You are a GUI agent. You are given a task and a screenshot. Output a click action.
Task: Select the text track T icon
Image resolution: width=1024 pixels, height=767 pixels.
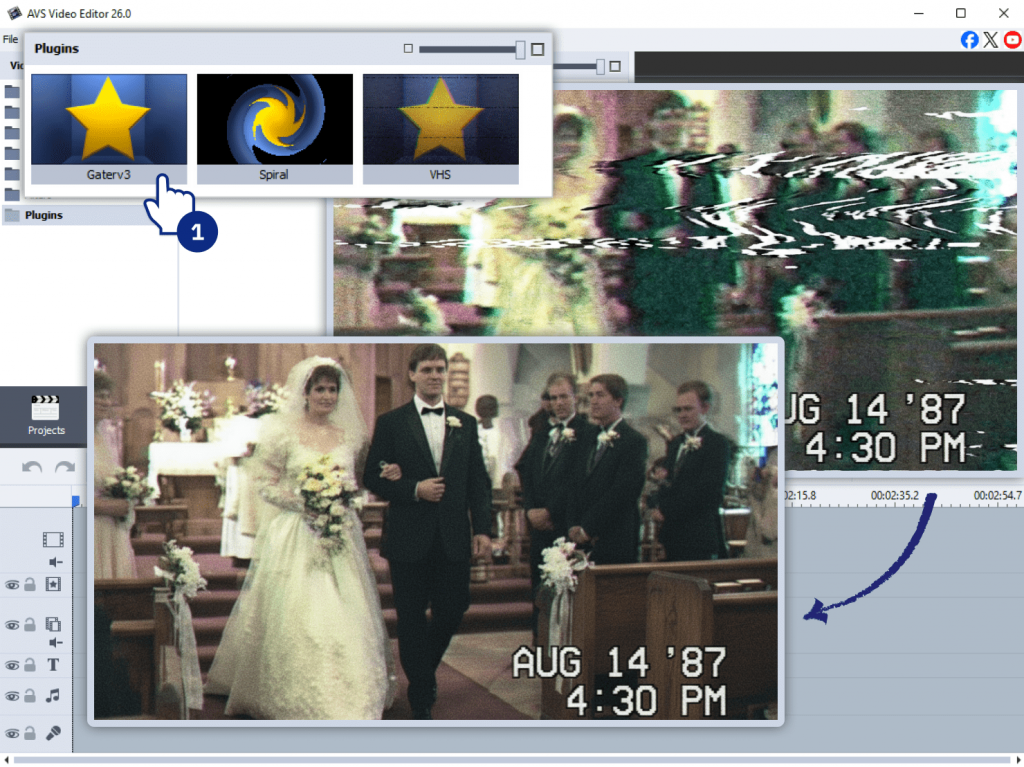(53, 665)
